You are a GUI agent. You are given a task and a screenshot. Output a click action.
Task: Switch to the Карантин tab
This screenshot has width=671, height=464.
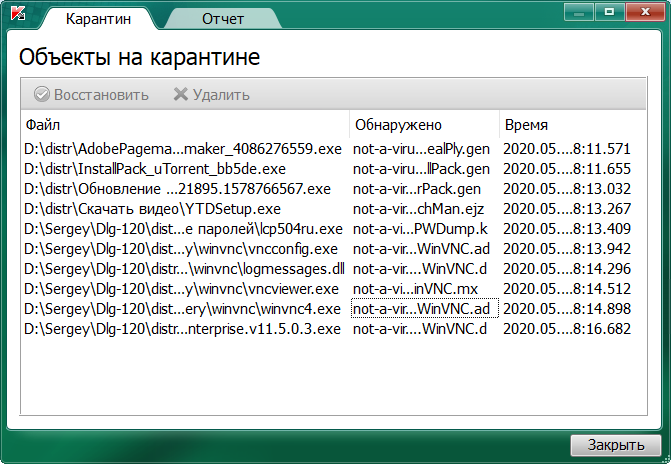click(98, 19)
